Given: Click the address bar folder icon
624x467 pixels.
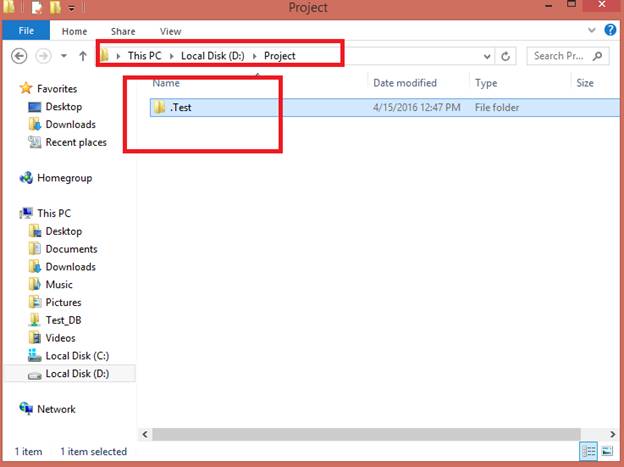Looking at the screenshot, I should pyautogui.click(x=105, y=55).
